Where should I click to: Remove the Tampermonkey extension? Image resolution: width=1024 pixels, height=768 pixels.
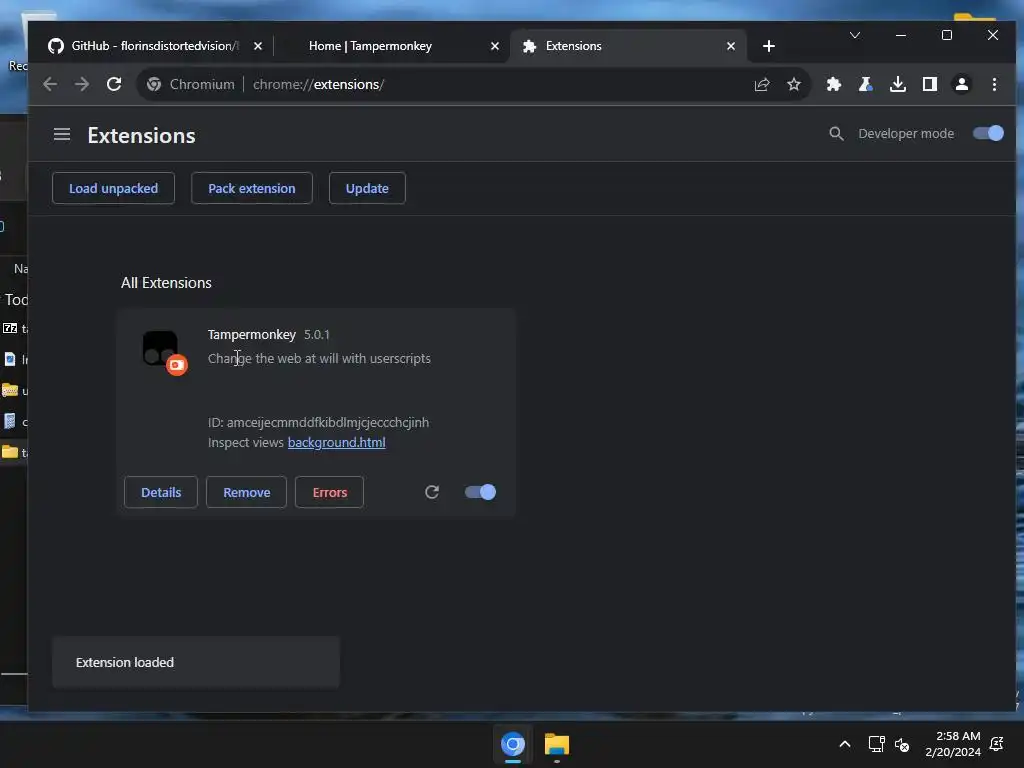point(246,492)
